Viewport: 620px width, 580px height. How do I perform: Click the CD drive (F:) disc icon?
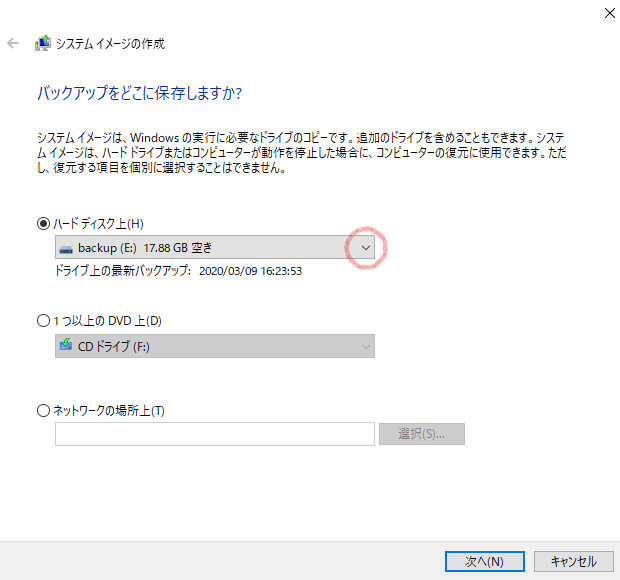[x=66, y=344]
